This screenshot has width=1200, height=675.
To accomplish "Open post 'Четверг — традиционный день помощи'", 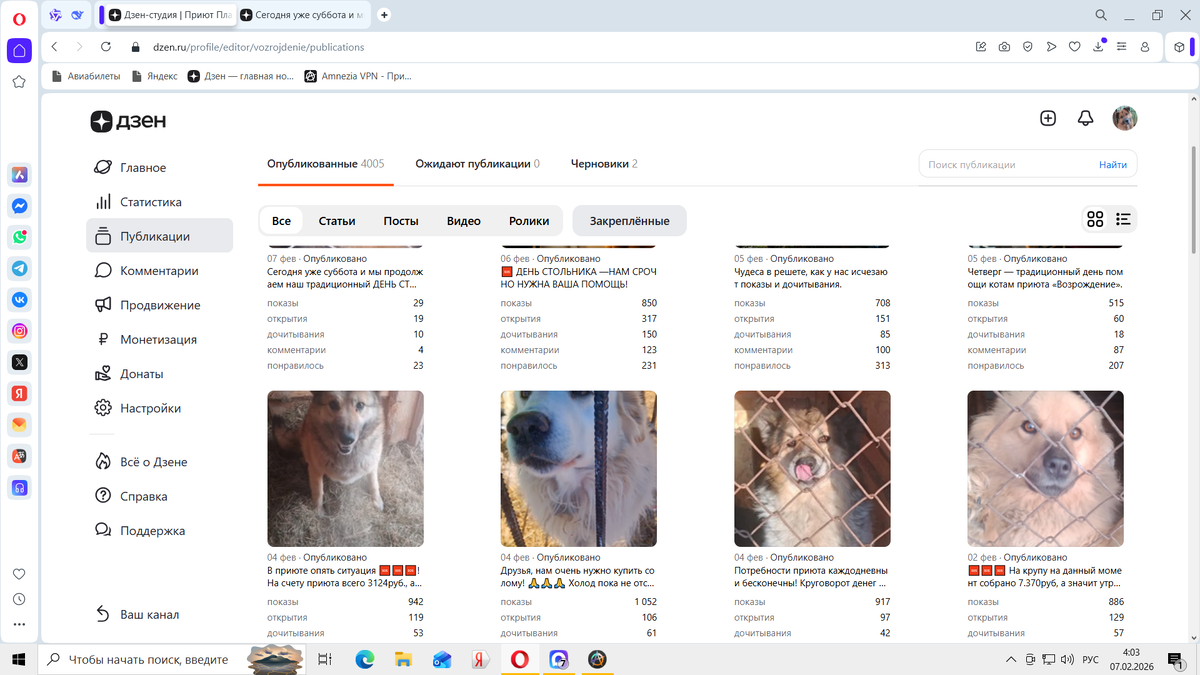I will point(1046,278).
